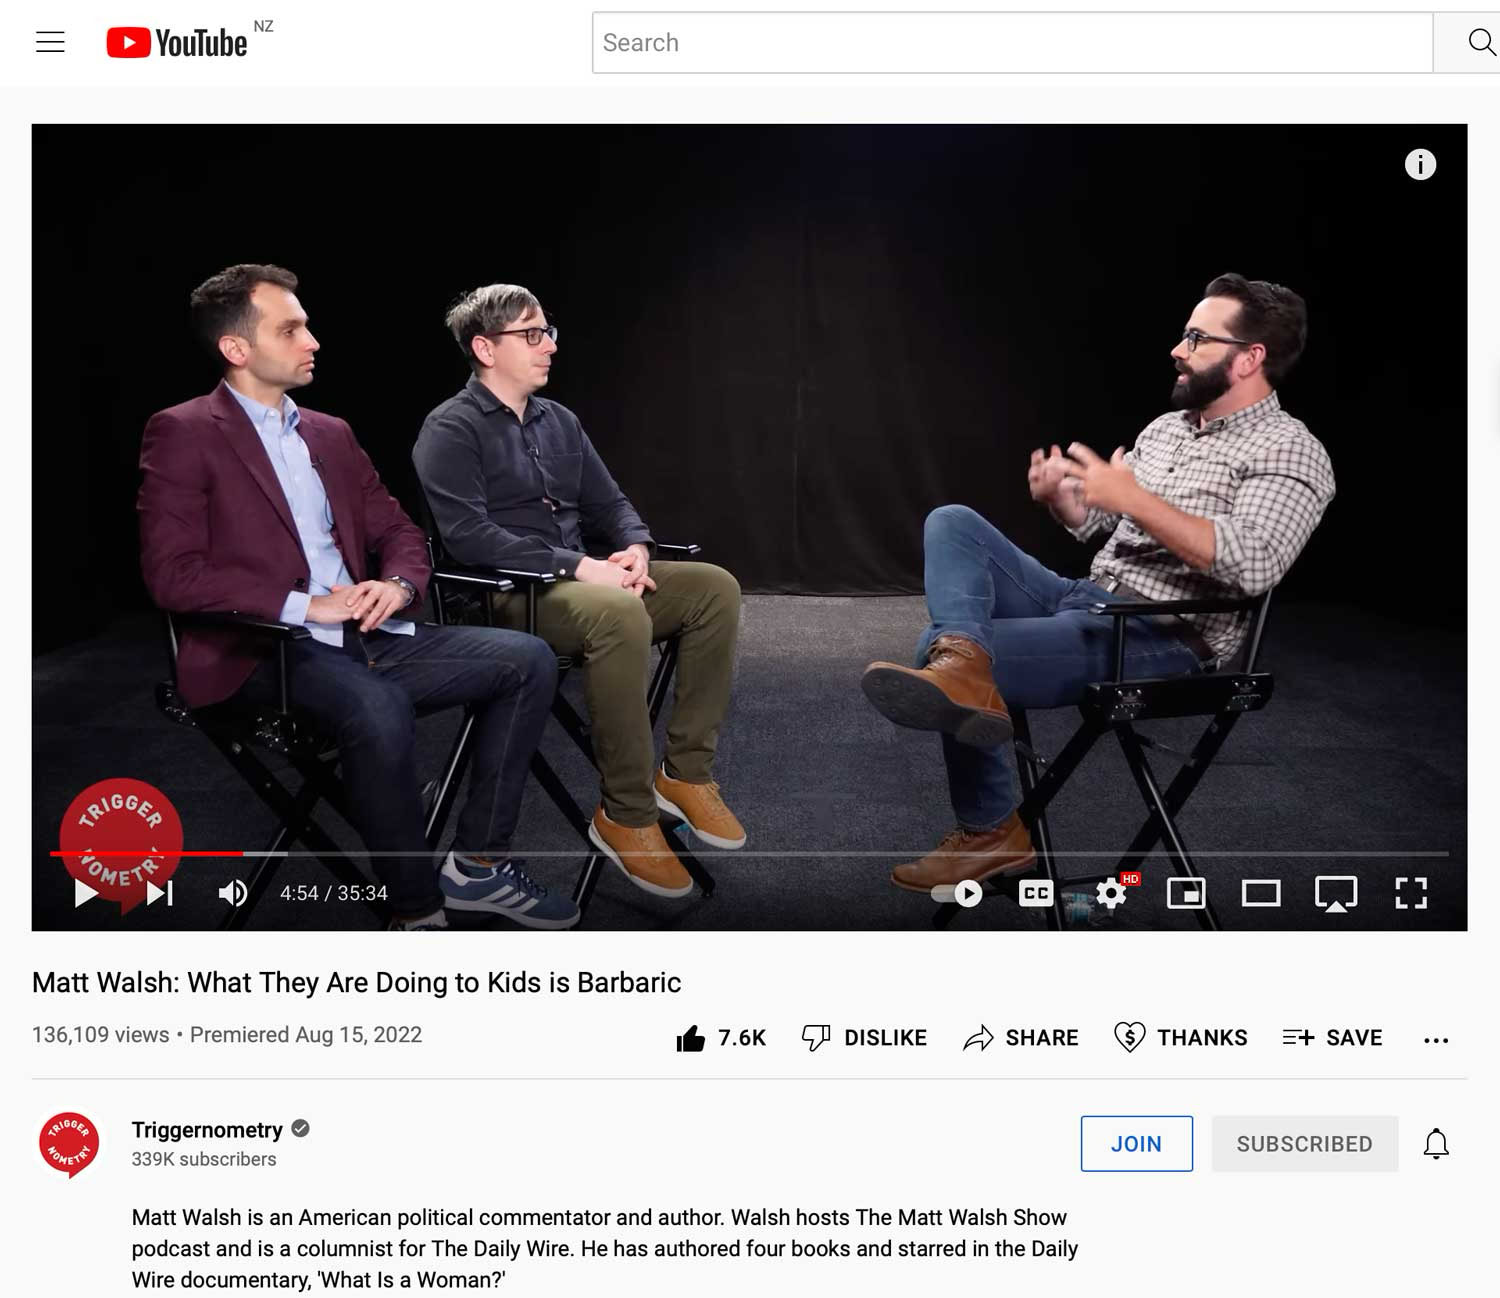Click the search magnifier button
Screen dimensions: 1500x1298
coord(1479,42)
